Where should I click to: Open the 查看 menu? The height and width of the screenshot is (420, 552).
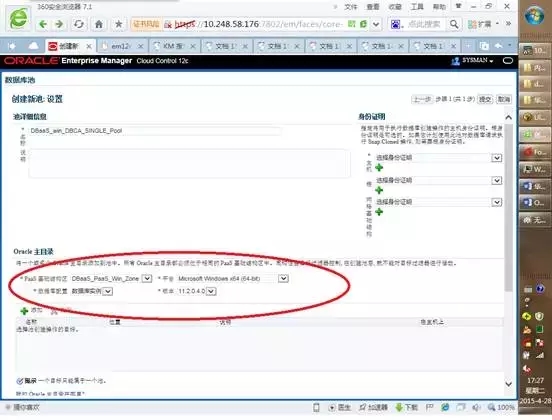[373, 7]
